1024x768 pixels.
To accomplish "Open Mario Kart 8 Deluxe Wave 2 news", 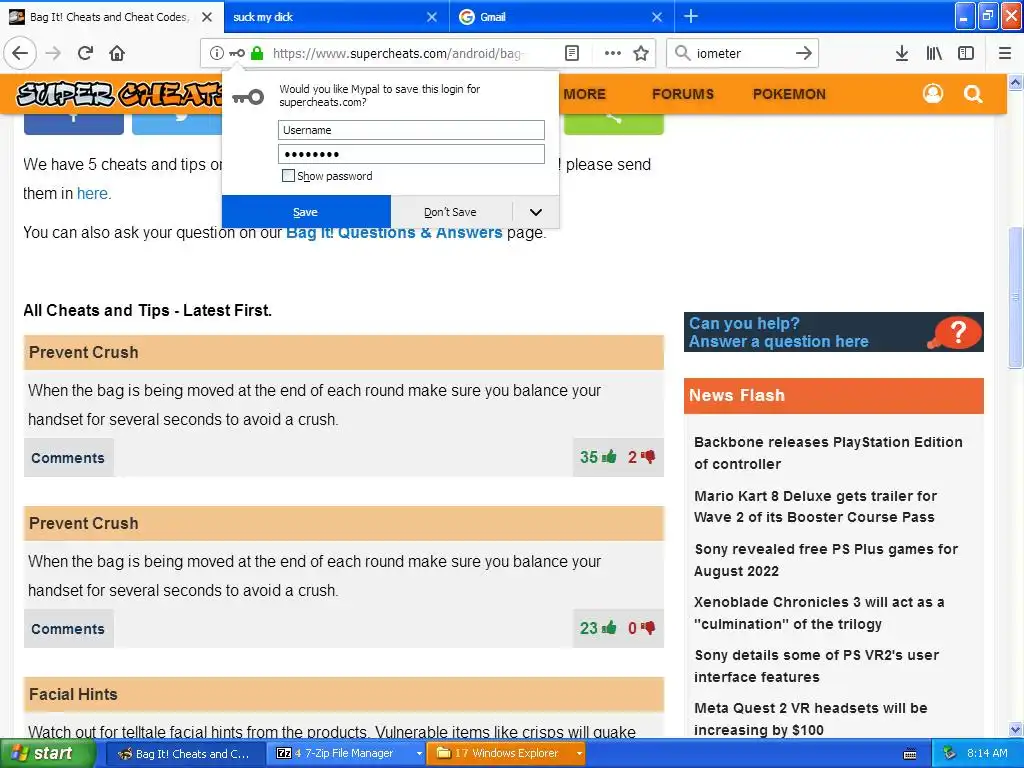I will pyautogui.click(x=815, y=506).
